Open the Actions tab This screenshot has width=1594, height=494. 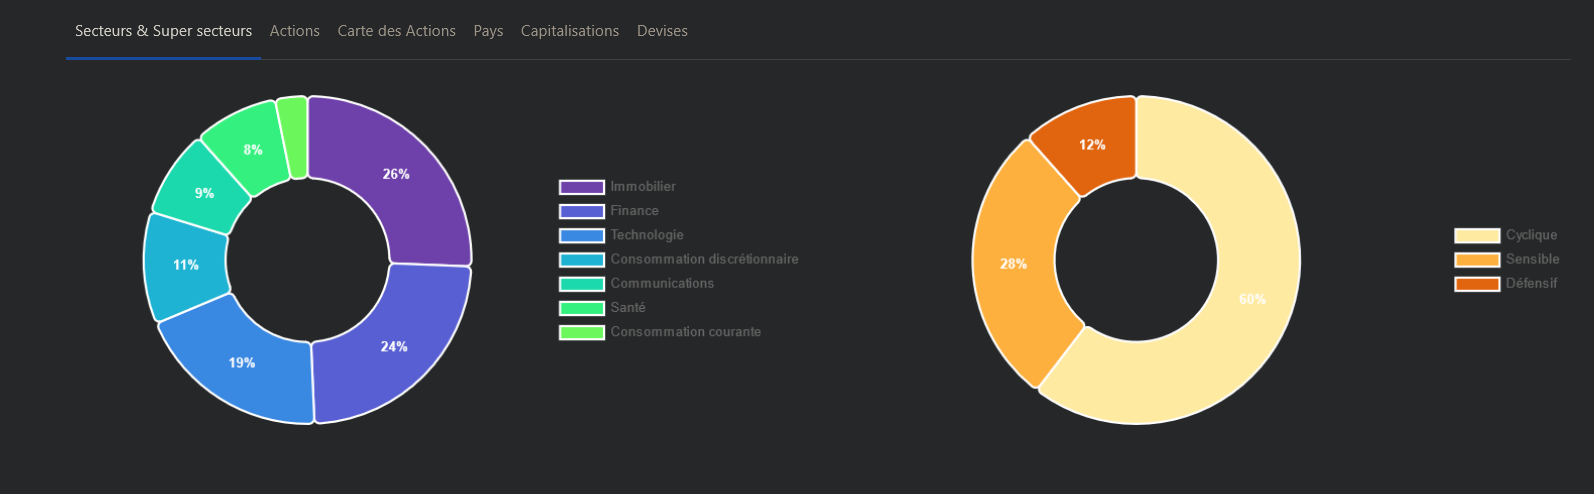tap(294, 31)
